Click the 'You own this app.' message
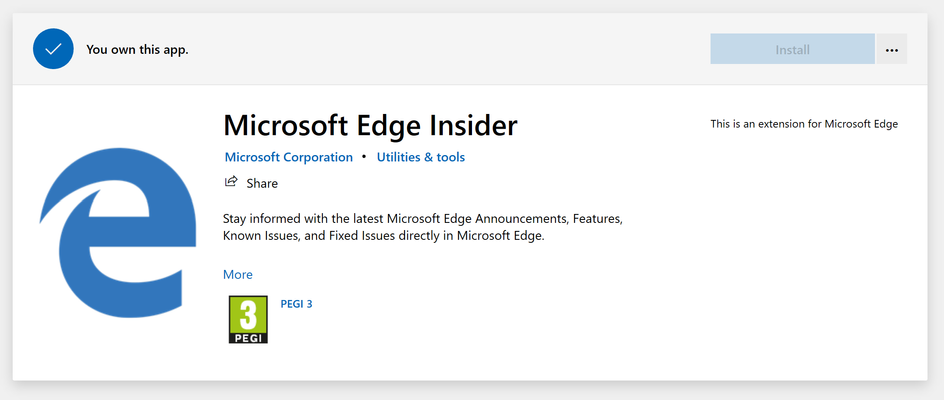Image resolution: width=944 pixels, height=400 pixels. pos(137,49)
